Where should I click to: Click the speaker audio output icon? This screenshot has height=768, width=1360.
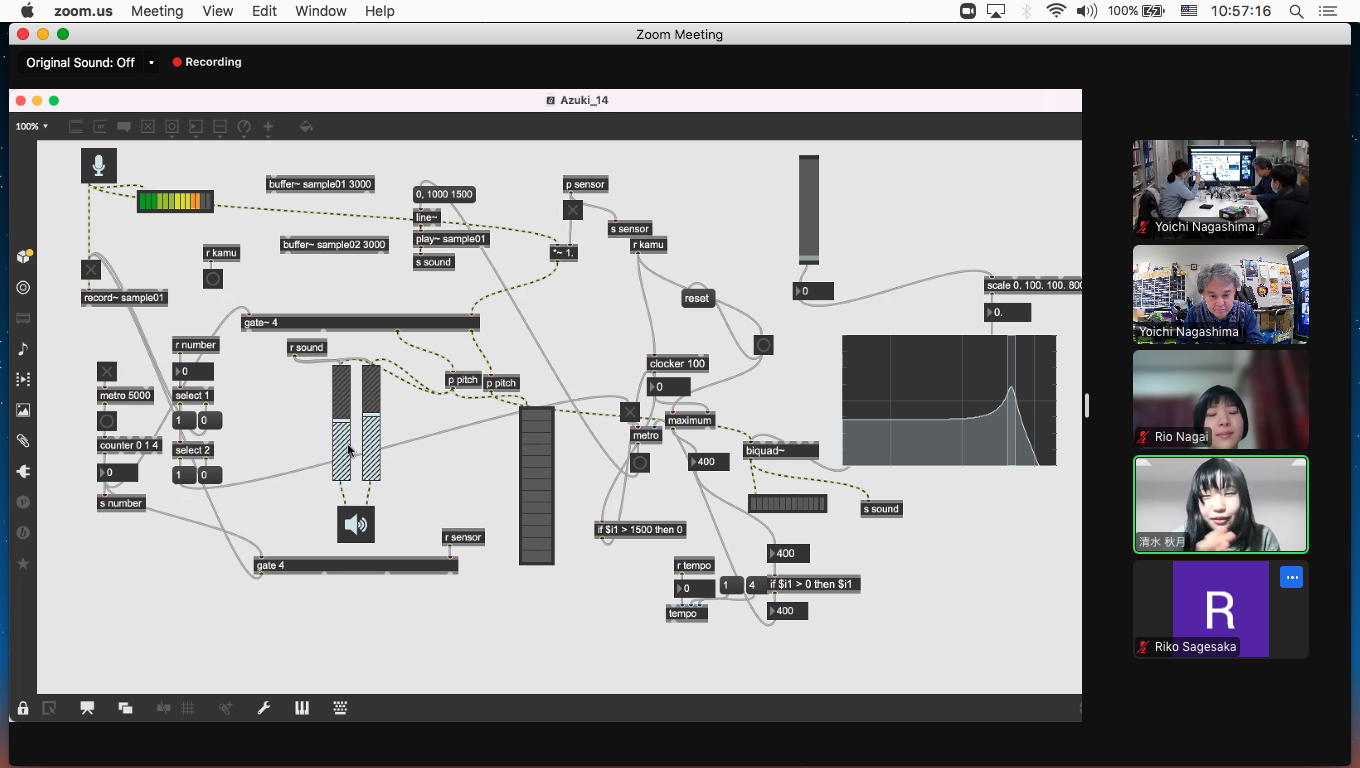356,524
